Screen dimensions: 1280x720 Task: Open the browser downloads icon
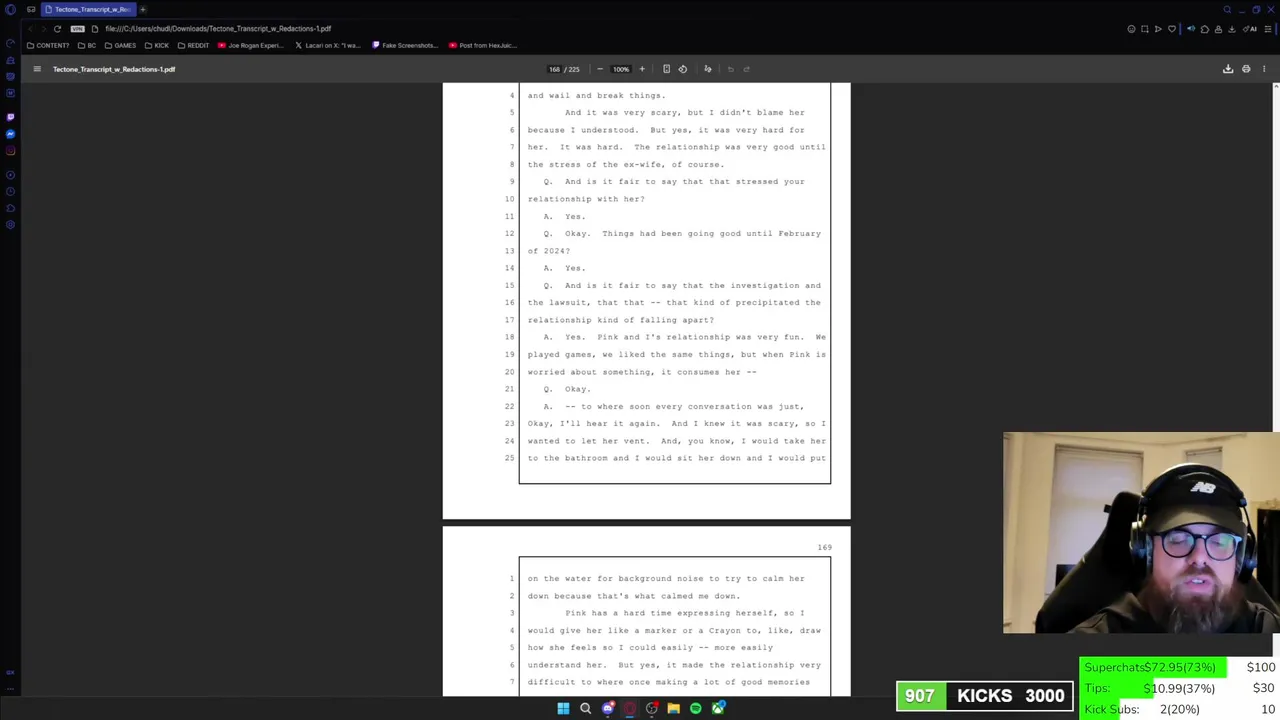click(1231, 29)
